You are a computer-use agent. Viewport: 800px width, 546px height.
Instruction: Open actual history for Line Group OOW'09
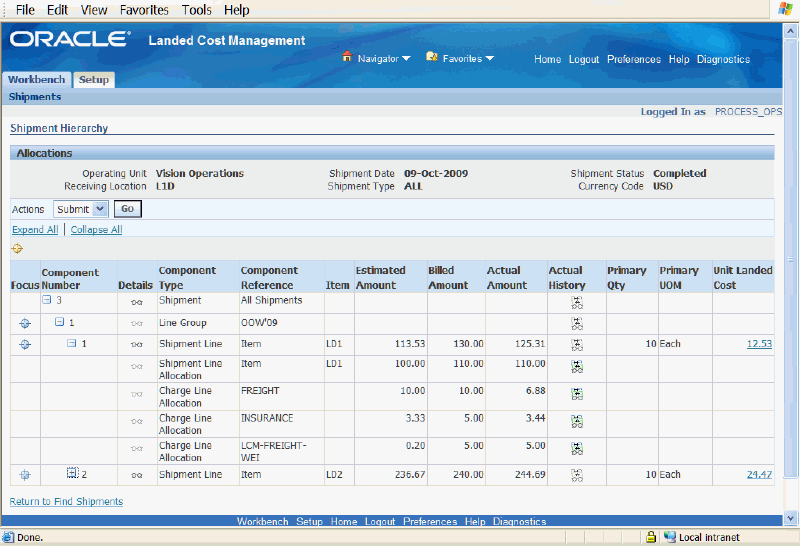[577, 324]
